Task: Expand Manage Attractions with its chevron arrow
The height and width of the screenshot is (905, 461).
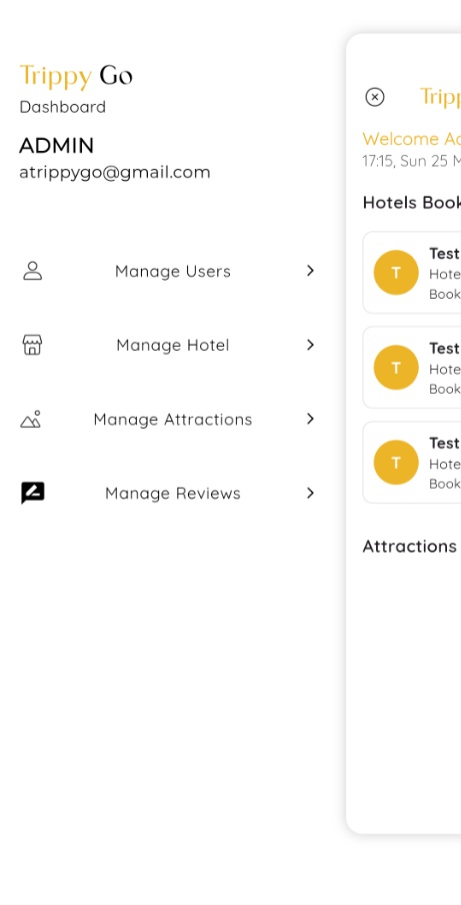Action: 310,419
